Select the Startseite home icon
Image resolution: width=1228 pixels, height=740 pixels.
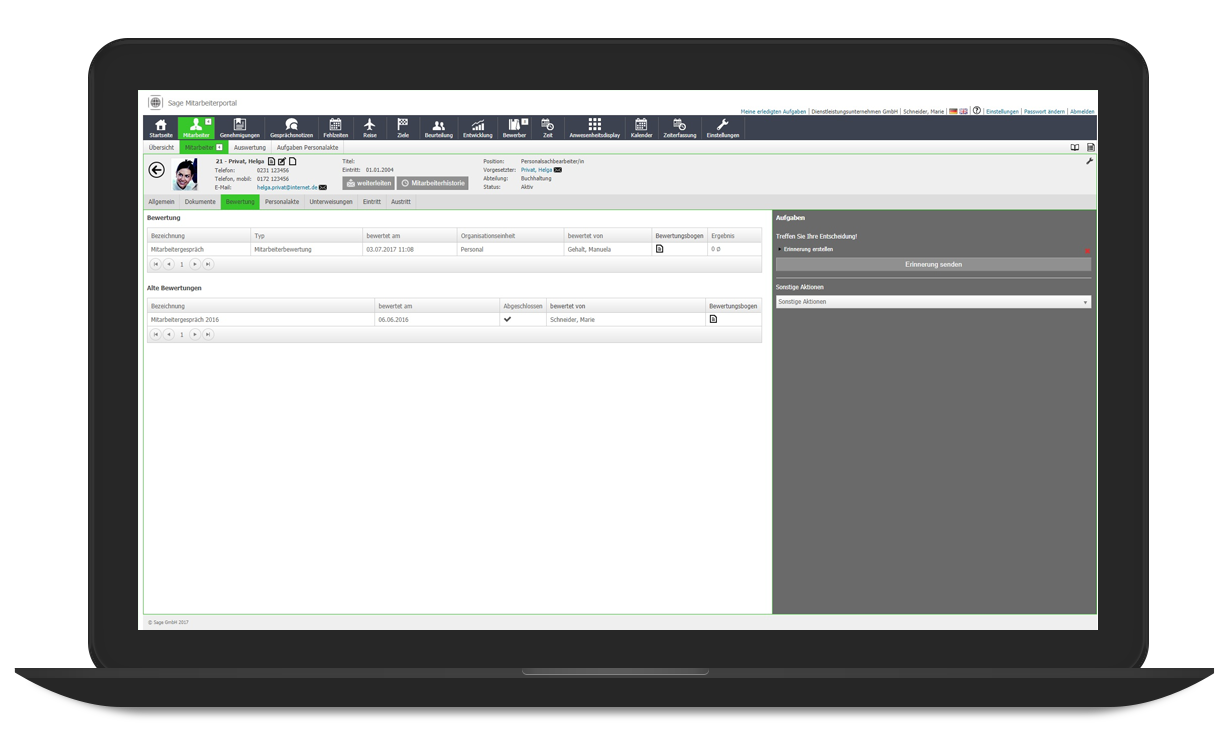click(x=160, y=124)
